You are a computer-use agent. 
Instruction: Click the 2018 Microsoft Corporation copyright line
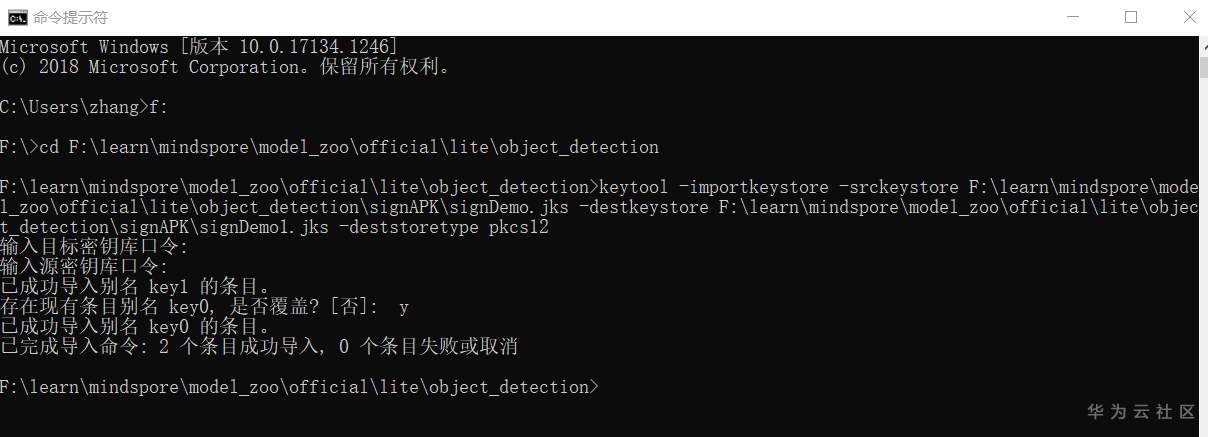(x=225, y=67)
